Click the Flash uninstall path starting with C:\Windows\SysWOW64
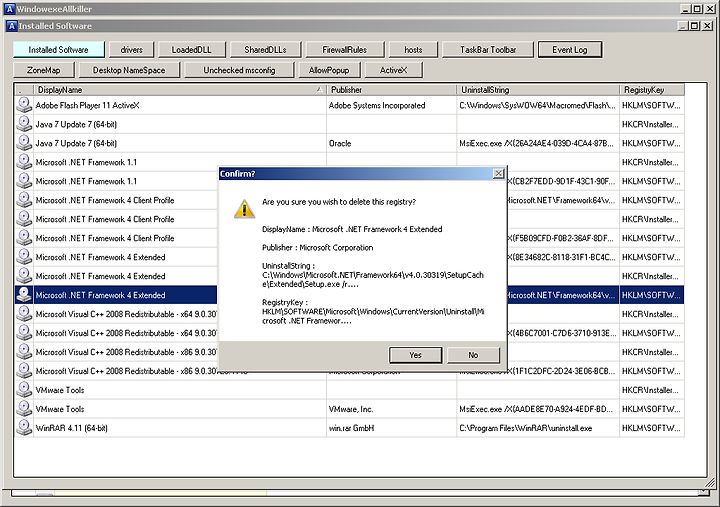This screenshot has height=507, width=720. pyautogui.click(x=537, y=105)
